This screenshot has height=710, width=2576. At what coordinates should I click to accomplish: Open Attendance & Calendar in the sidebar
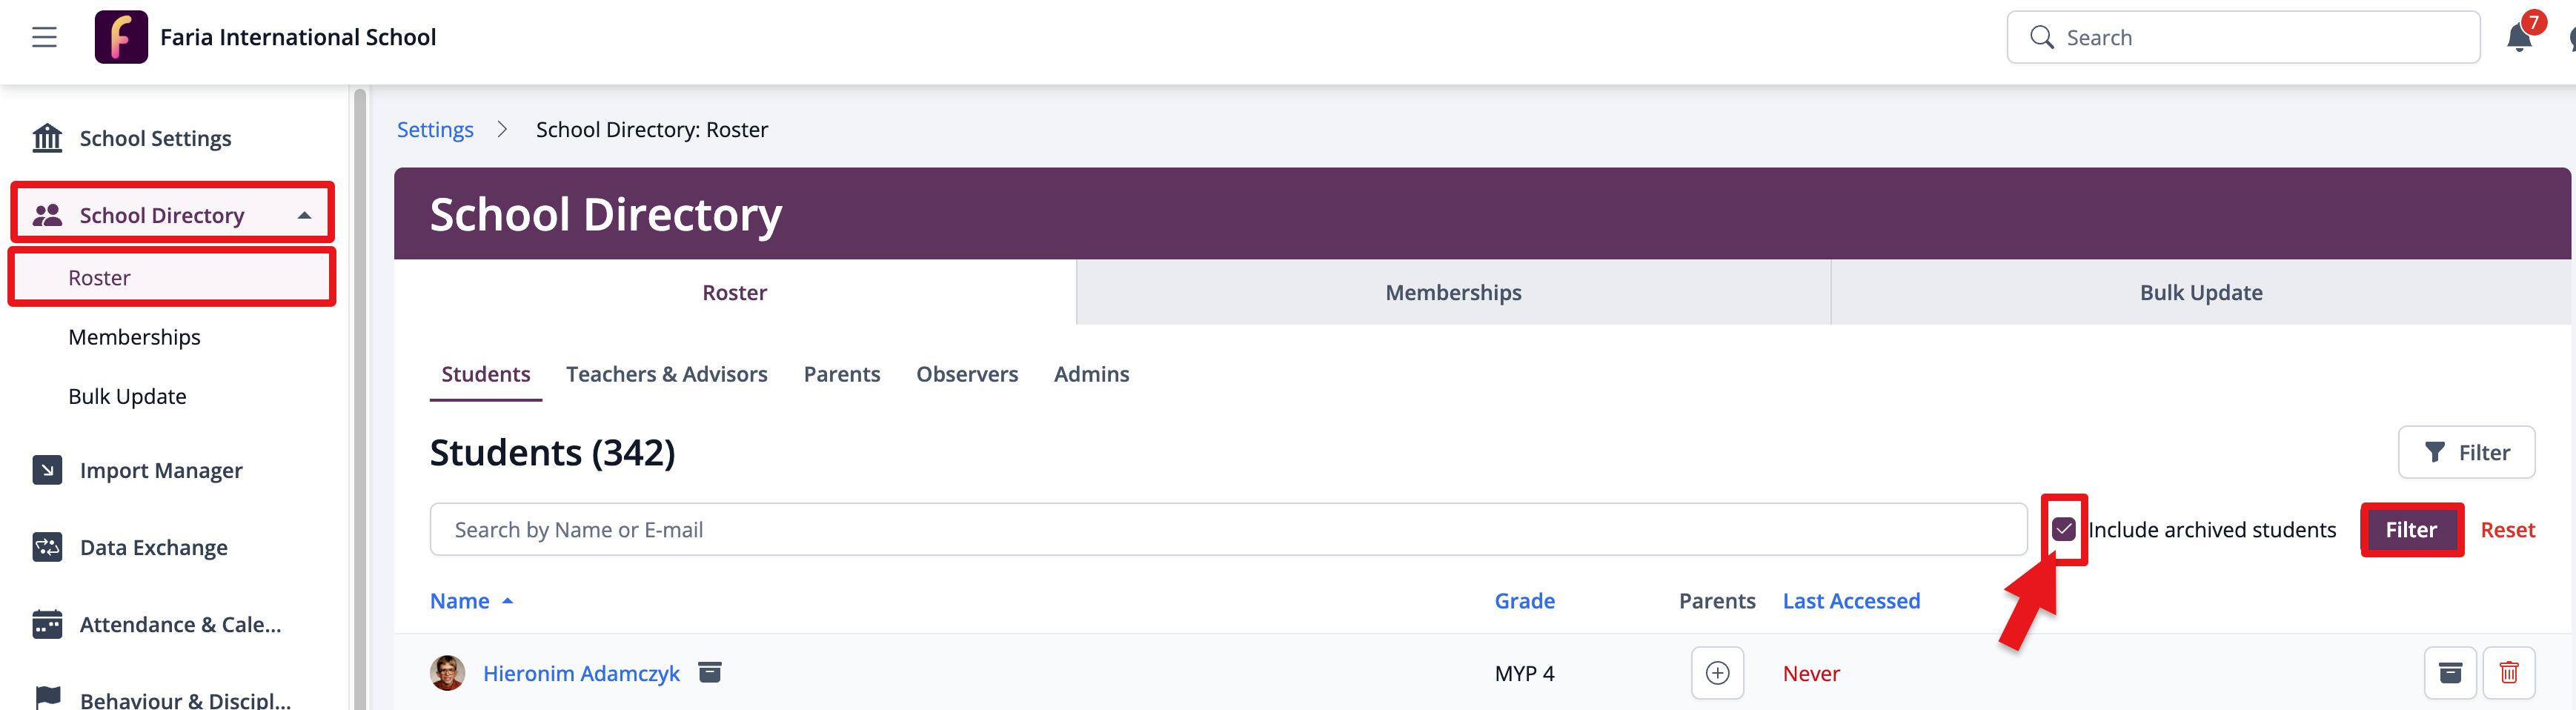click(x=180, y=624)
